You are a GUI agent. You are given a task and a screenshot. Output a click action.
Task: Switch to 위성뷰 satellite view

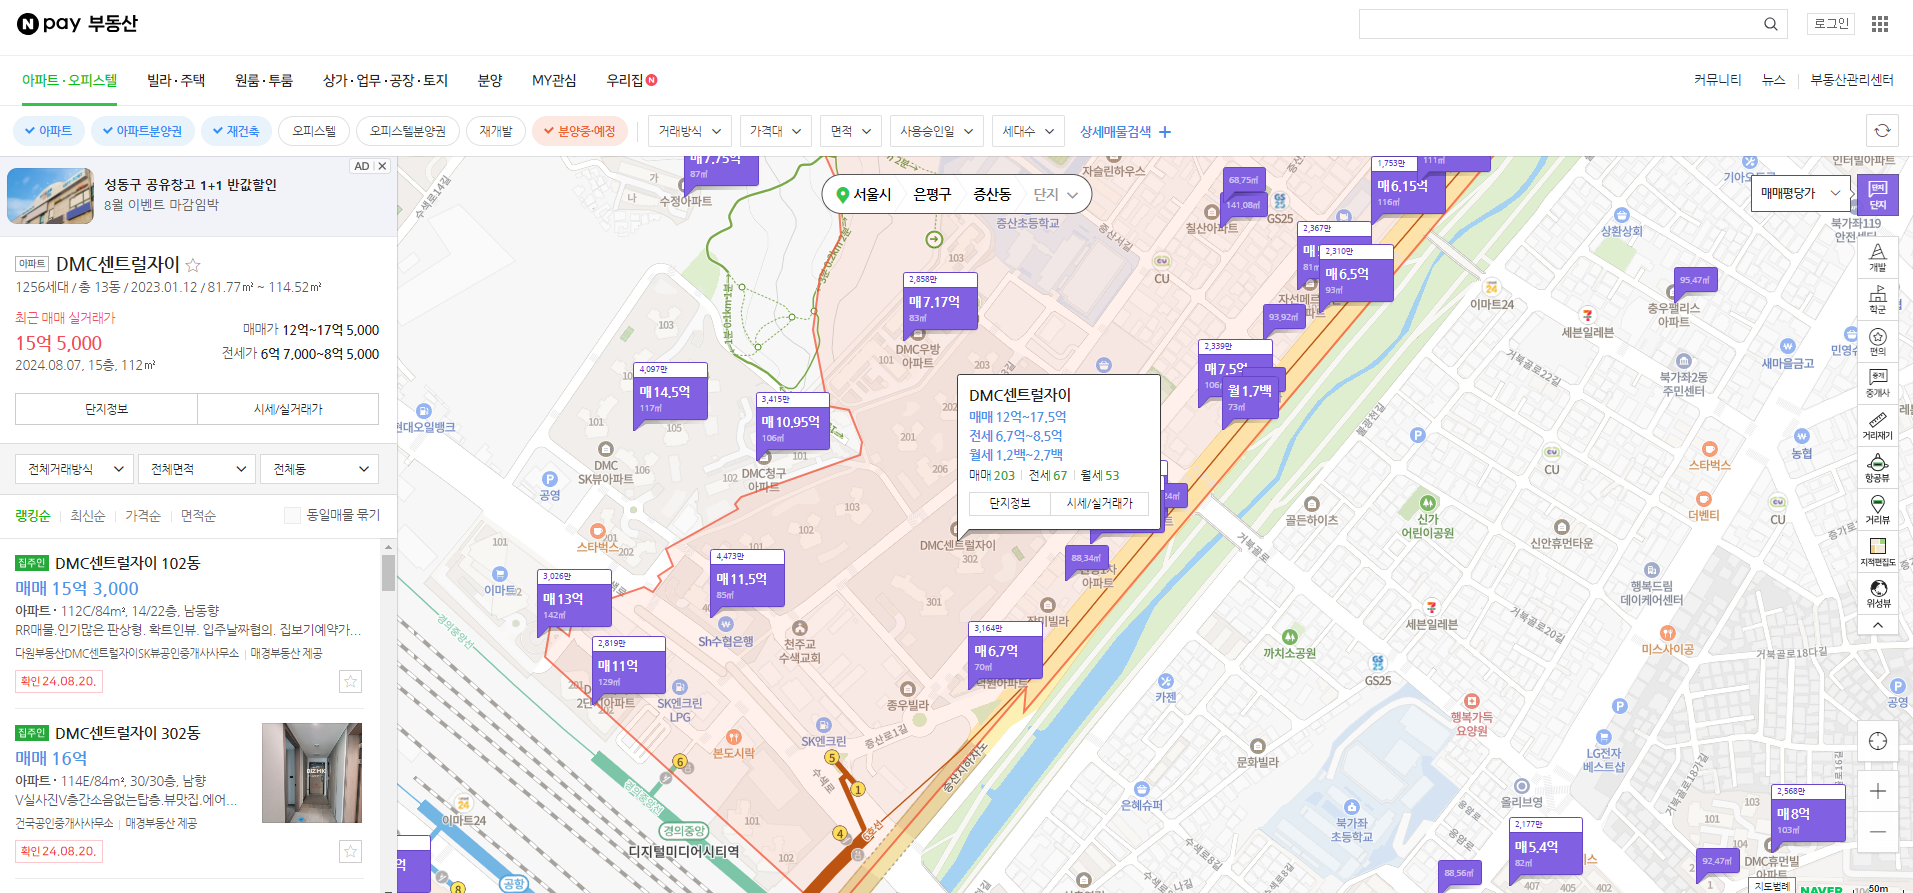tap(1878, 593)
